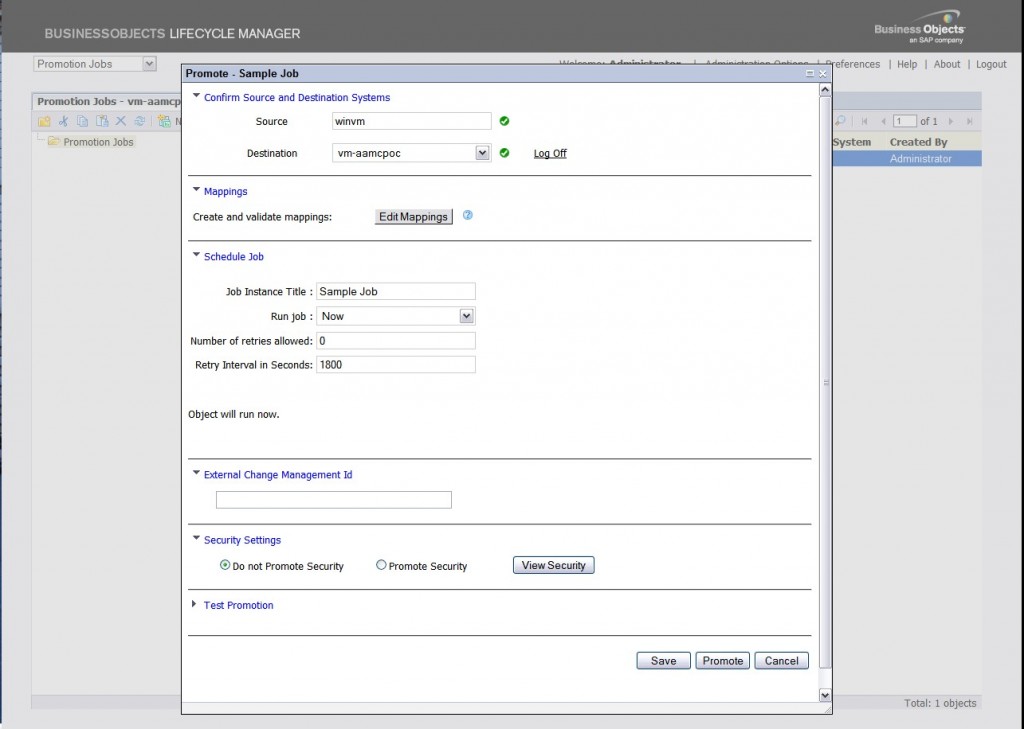Collapse the Mappings section
The height and width of the screenshot is (729, 1024).
click(x=196, y=189)
